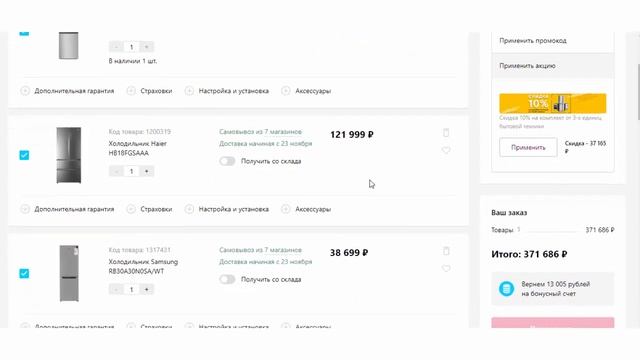
Task: Select the Samsung price '38 699 ₽'
Action: (x=349, y=253)
